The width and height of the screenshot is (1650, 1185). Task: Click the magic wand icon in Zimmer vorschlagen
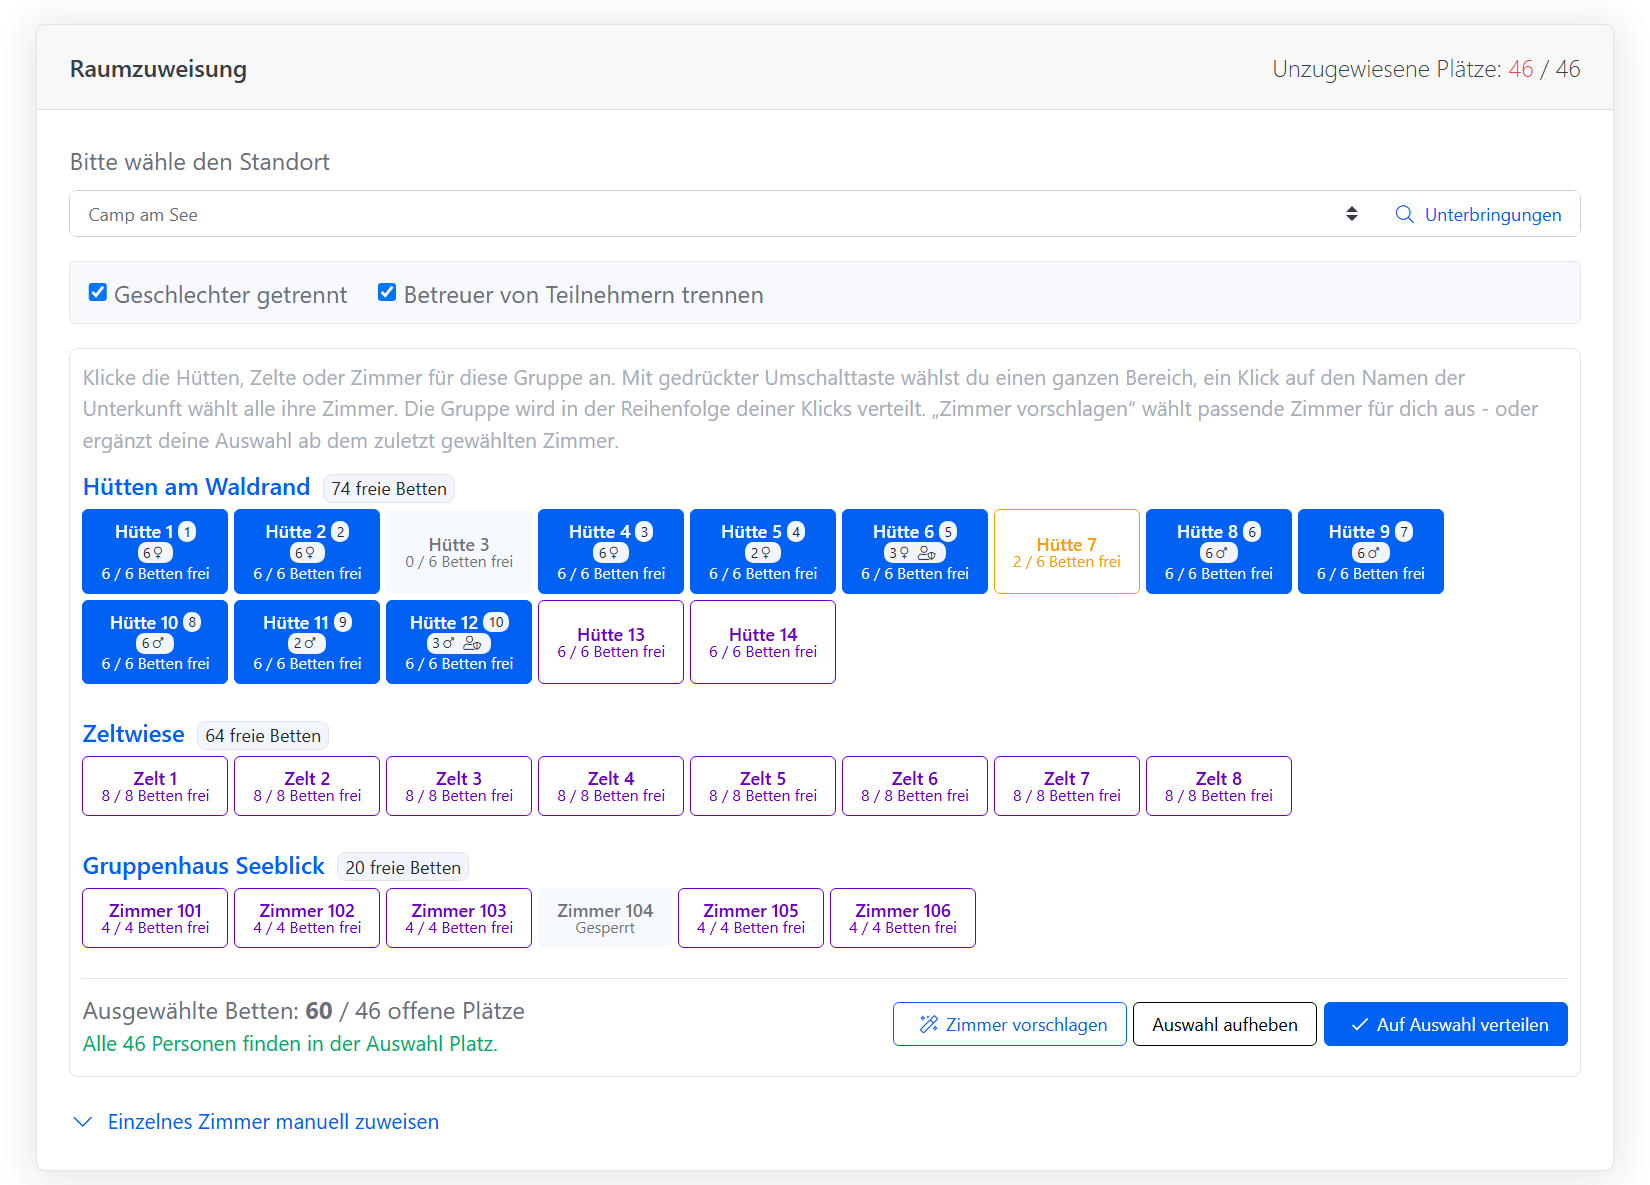[x=929, y=1024]
